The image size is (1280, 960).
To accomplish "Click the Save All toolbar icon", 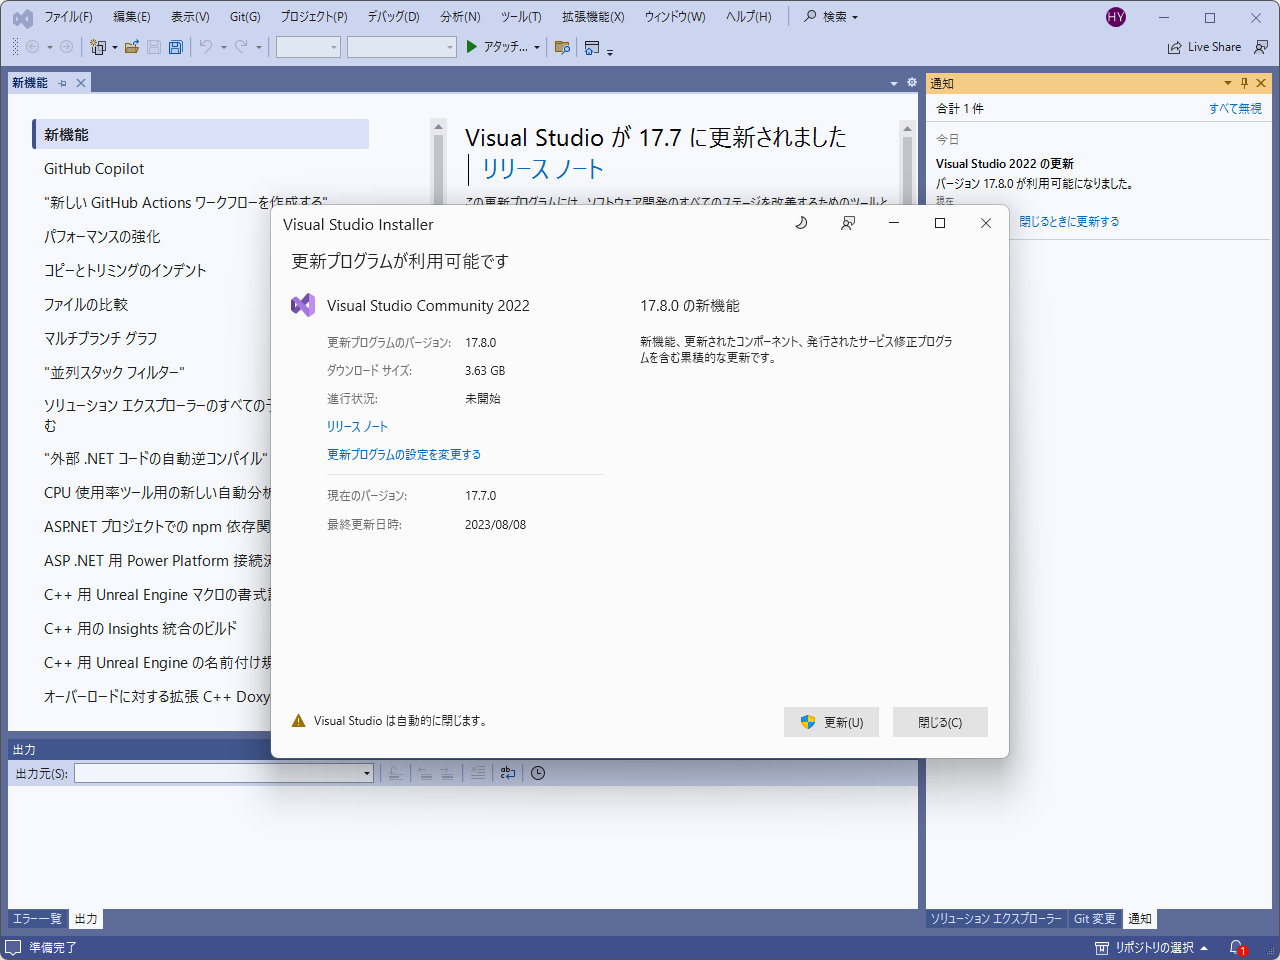I will [x=175, y=46].
